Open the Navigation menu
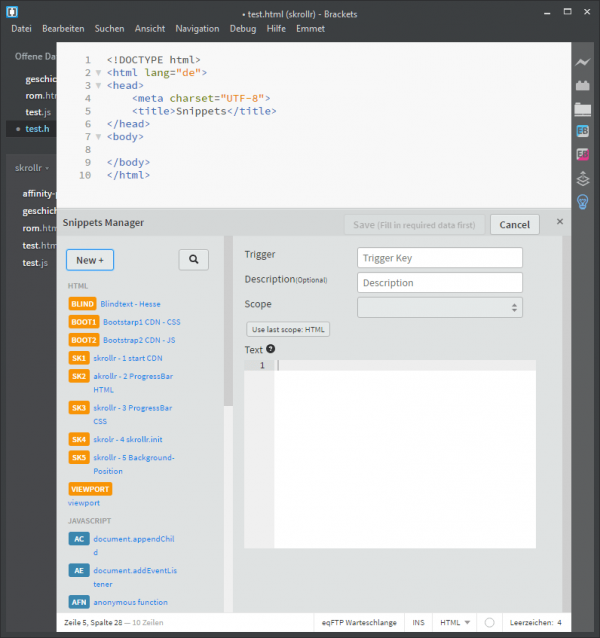 [x=197, y=29]
